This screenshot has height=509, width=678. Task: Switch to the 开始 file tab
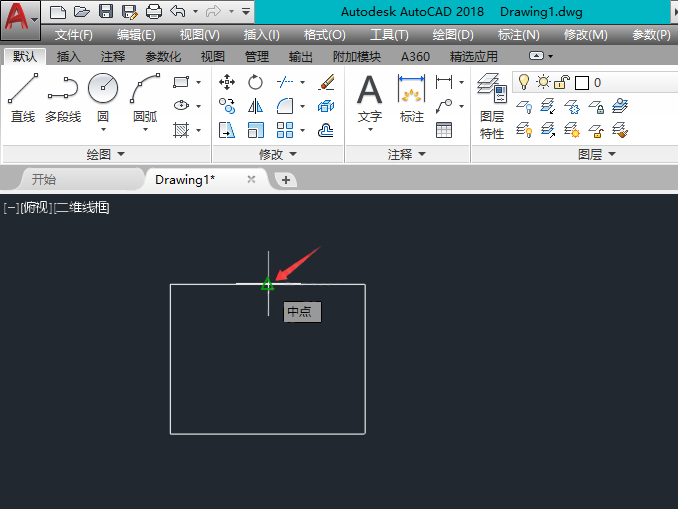point(44,179)
